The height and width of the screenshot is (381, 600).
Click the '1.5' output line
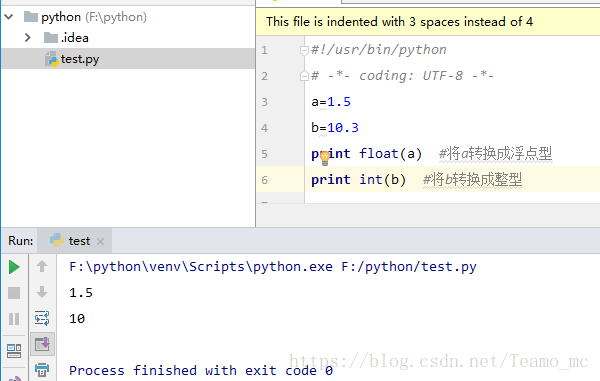[x=81, y=293]
